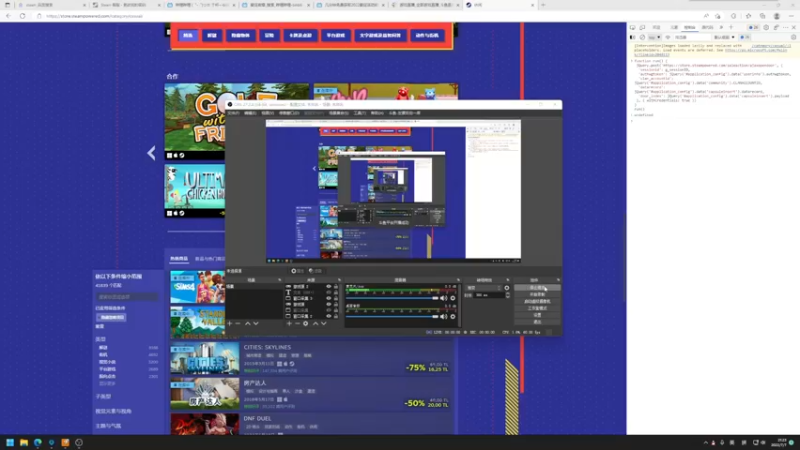The width and height of the screenshot is (800, 450).
Task: Open console settings gear in DevTools console toolbar
Action: click(x=793, y=37)
